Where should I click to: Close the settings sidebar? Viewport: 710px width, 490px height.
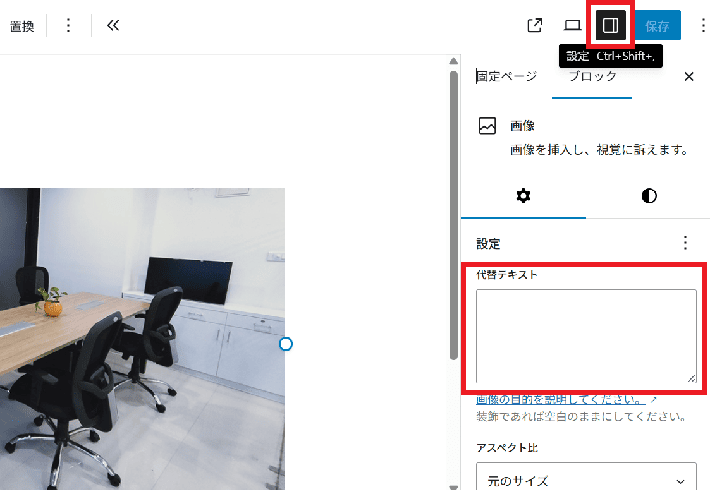point(689,77)
